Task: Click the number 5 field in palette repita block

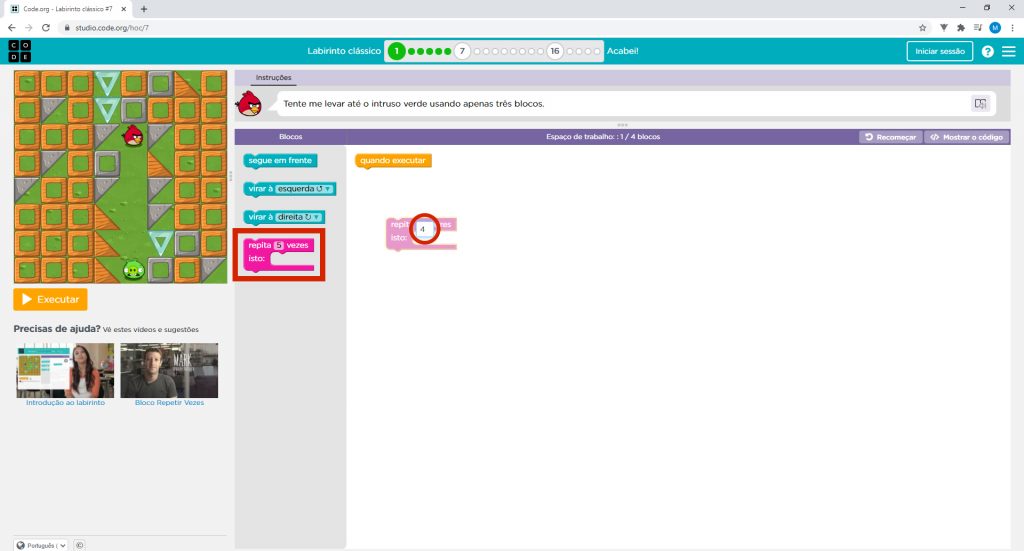Action: click(279, 245)
